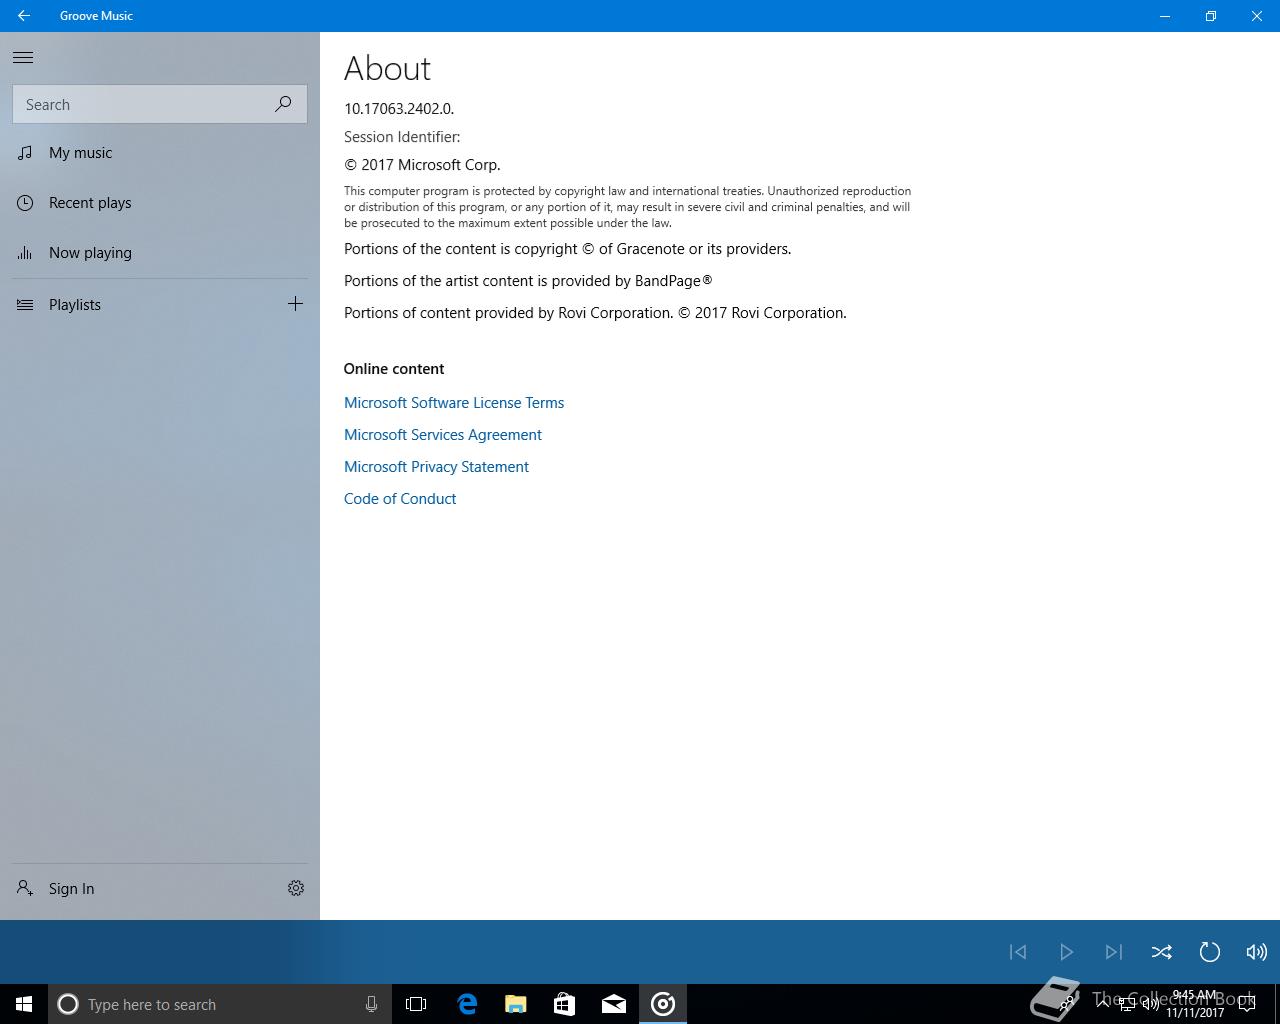The image size is (1280, 1024).
Task: Click the About heading
Action: [387, 68]
